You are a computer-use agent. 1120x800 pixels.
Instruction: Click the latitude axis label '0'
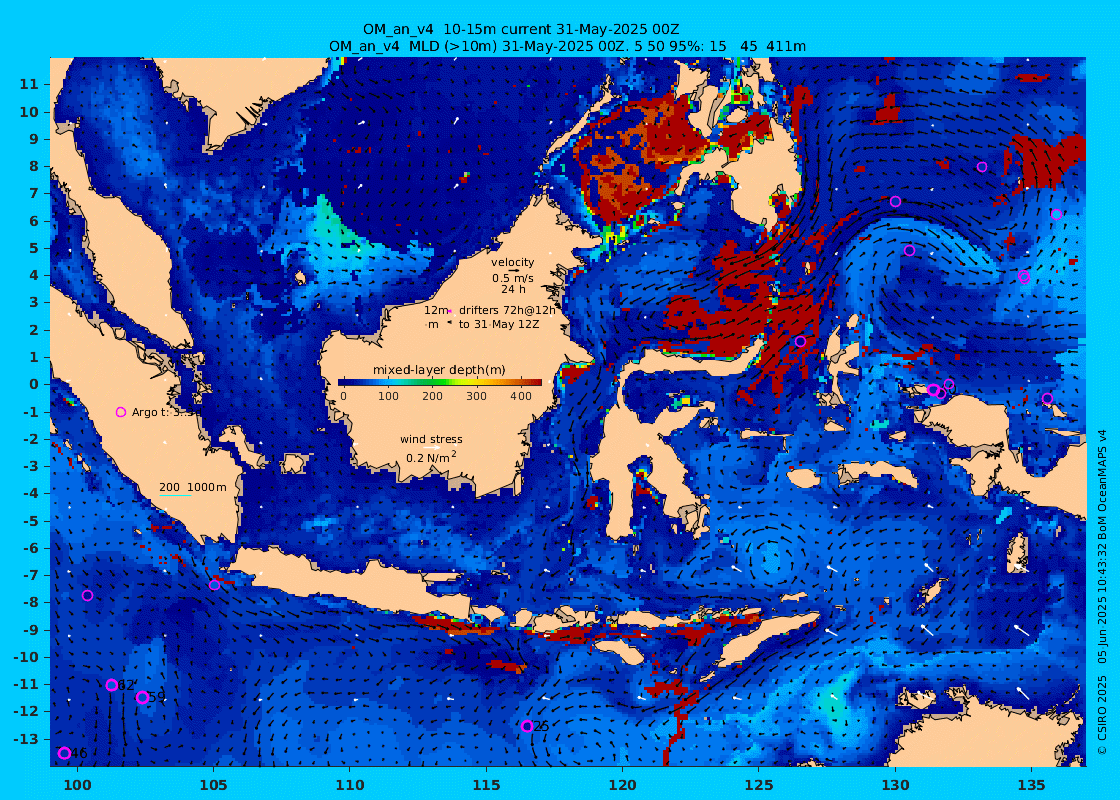(34, 384)
